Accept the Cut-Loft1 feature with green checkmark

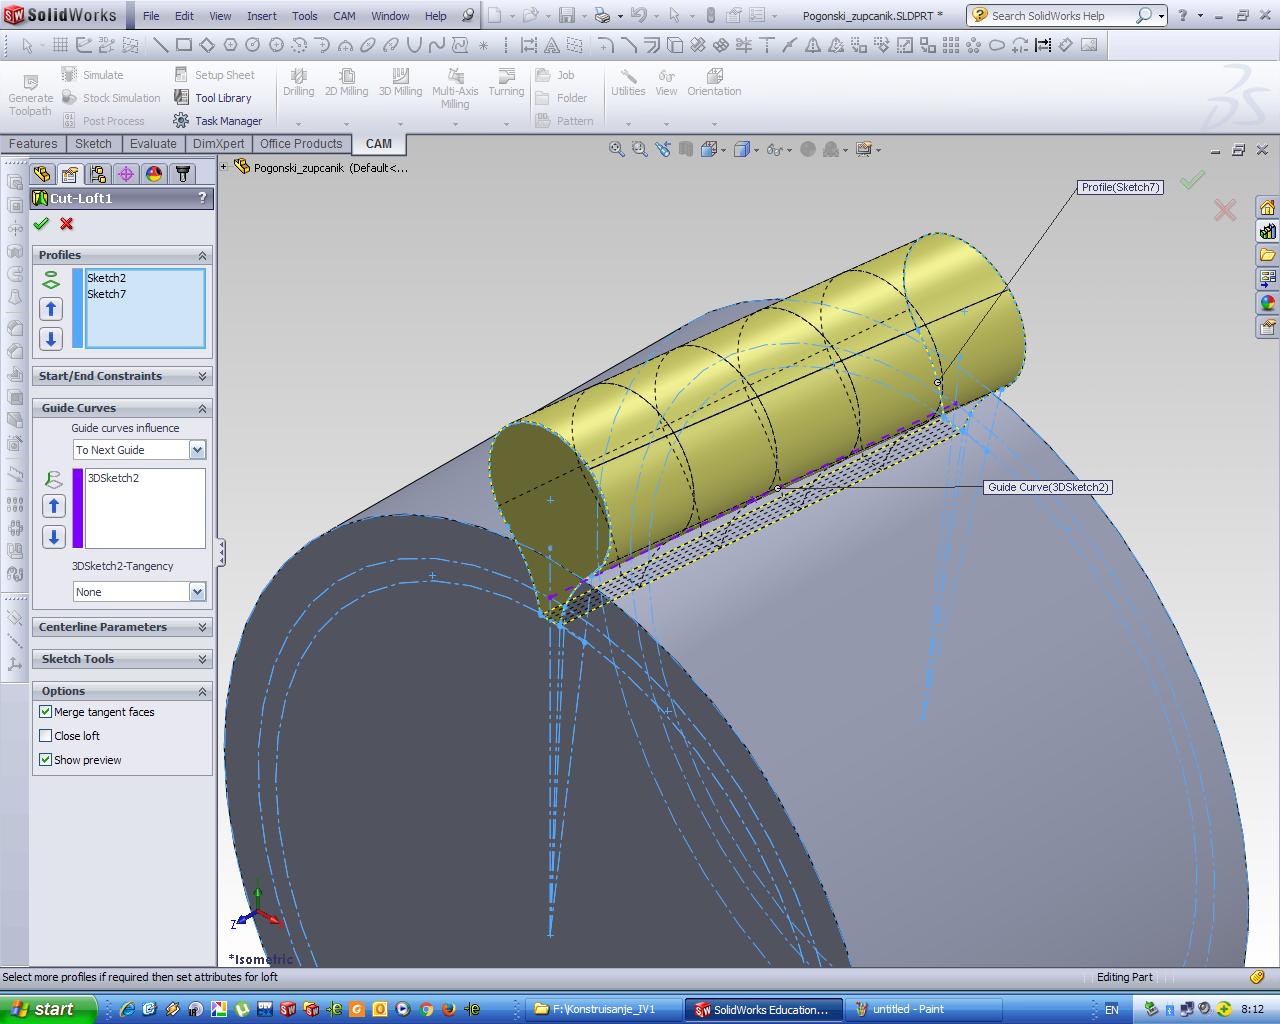click(x=41, y=224)
